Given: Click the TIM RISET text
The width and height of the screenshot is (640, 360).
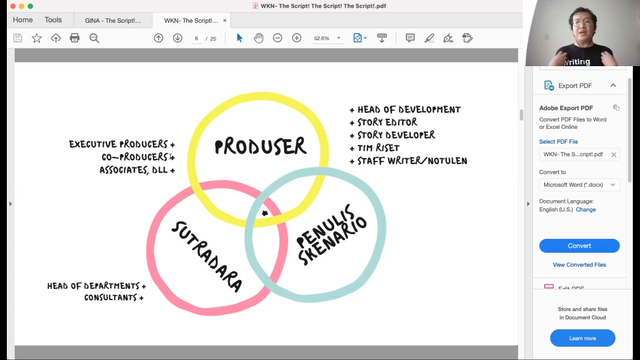Looking at the screenshot, I should (378, 148).
